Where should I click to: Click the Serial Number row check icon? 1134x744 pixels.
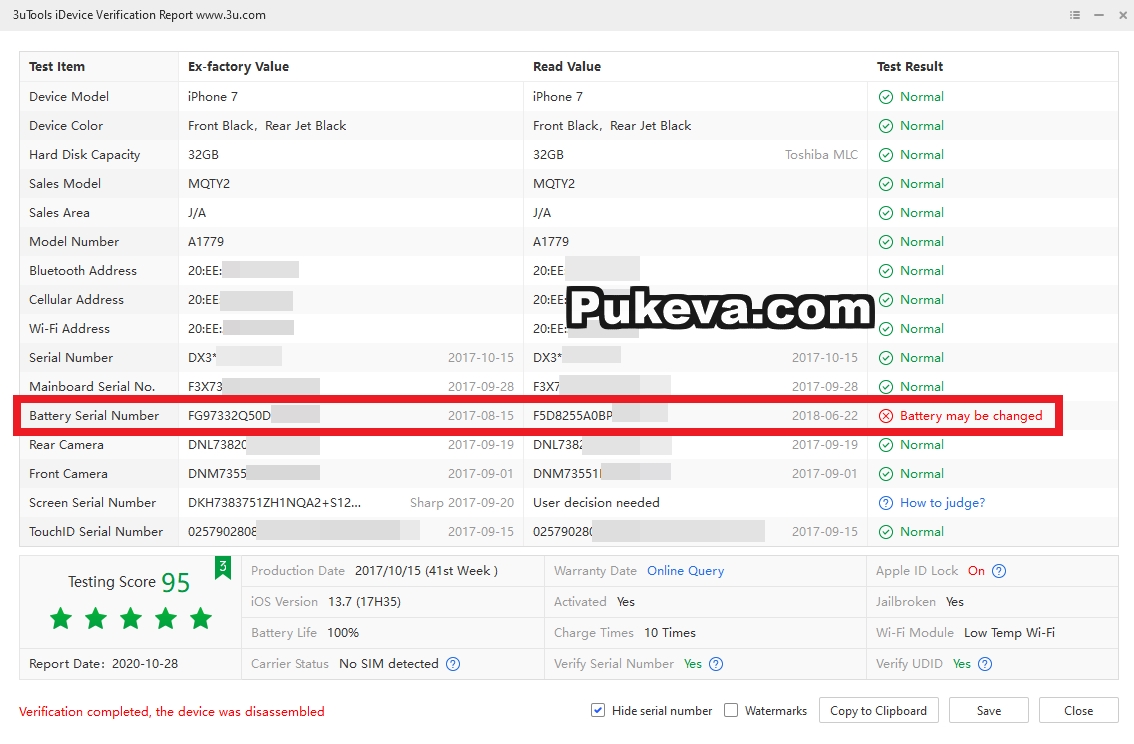(x=885, y=358)
